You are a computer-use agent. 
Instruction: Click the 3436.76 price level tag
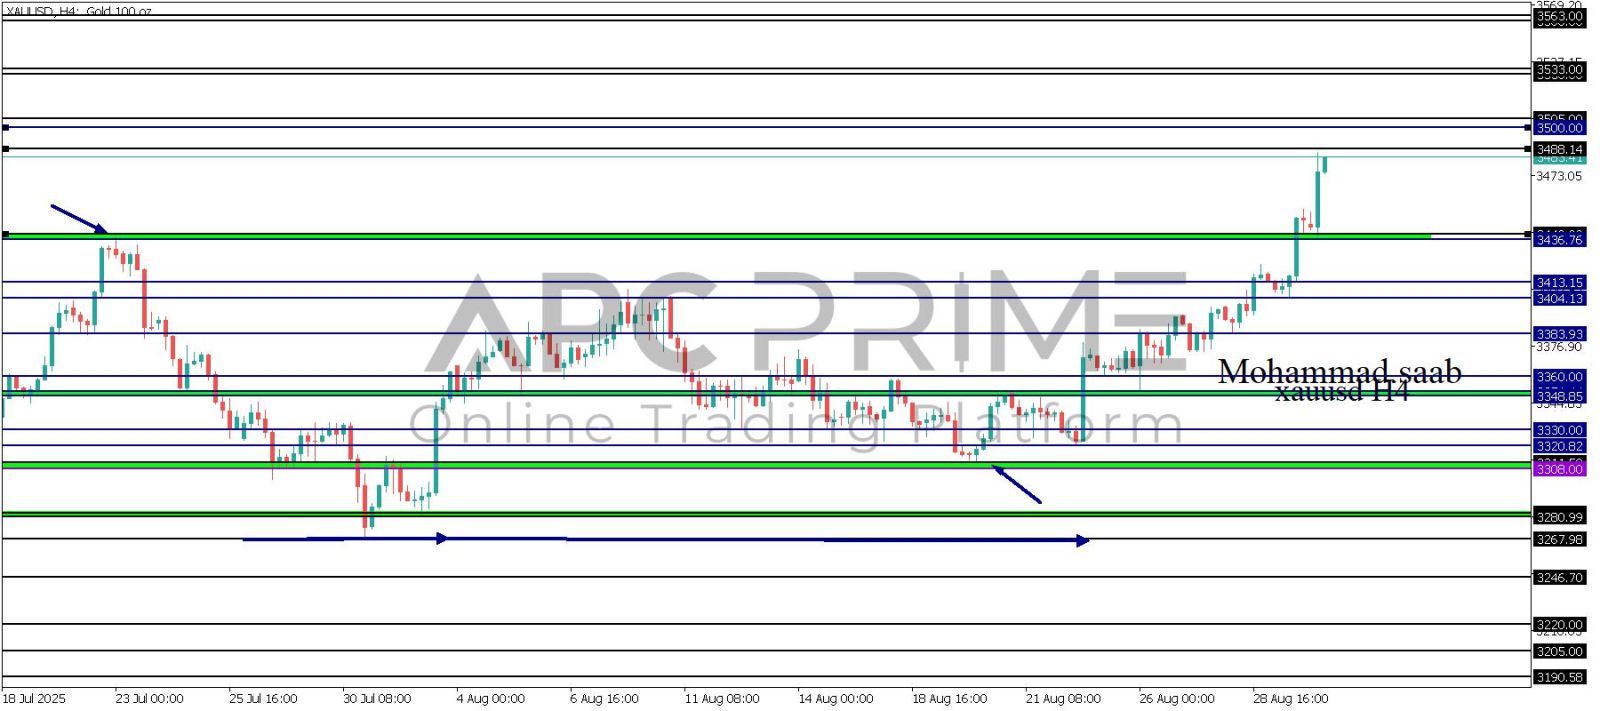1559,240
